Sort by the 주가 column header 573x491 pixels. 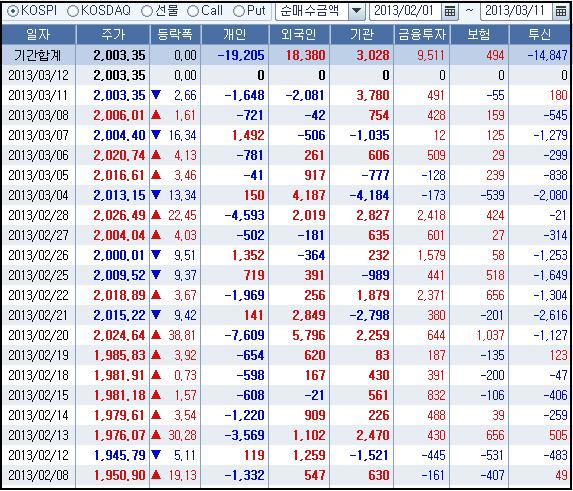[113, 34]
